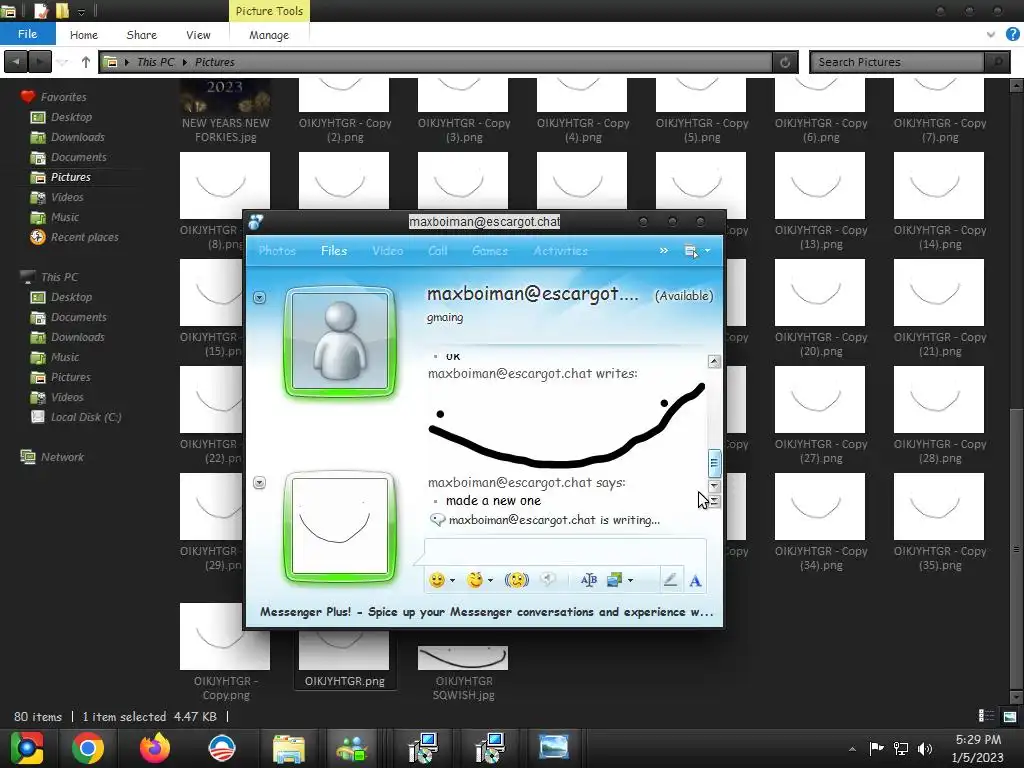Switch Explorer to large thumbnails view icon
Image resolution: width=1024 pixels, height=768 pixels.
(1010, 716)
